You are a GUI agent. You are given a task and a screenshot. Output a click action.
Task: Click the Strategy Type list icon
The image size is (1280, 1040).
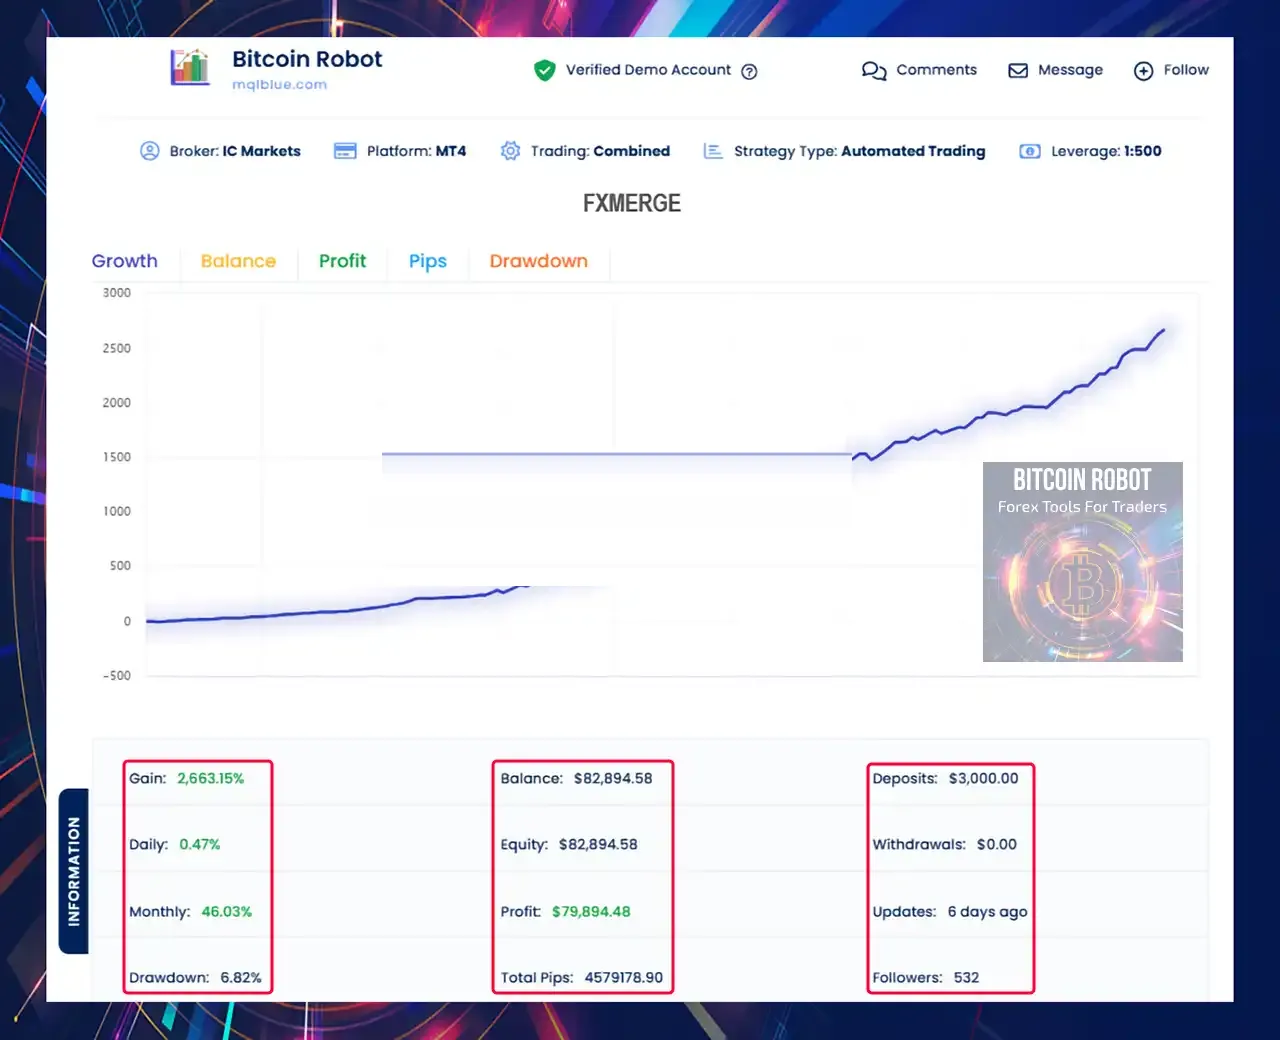713,151
